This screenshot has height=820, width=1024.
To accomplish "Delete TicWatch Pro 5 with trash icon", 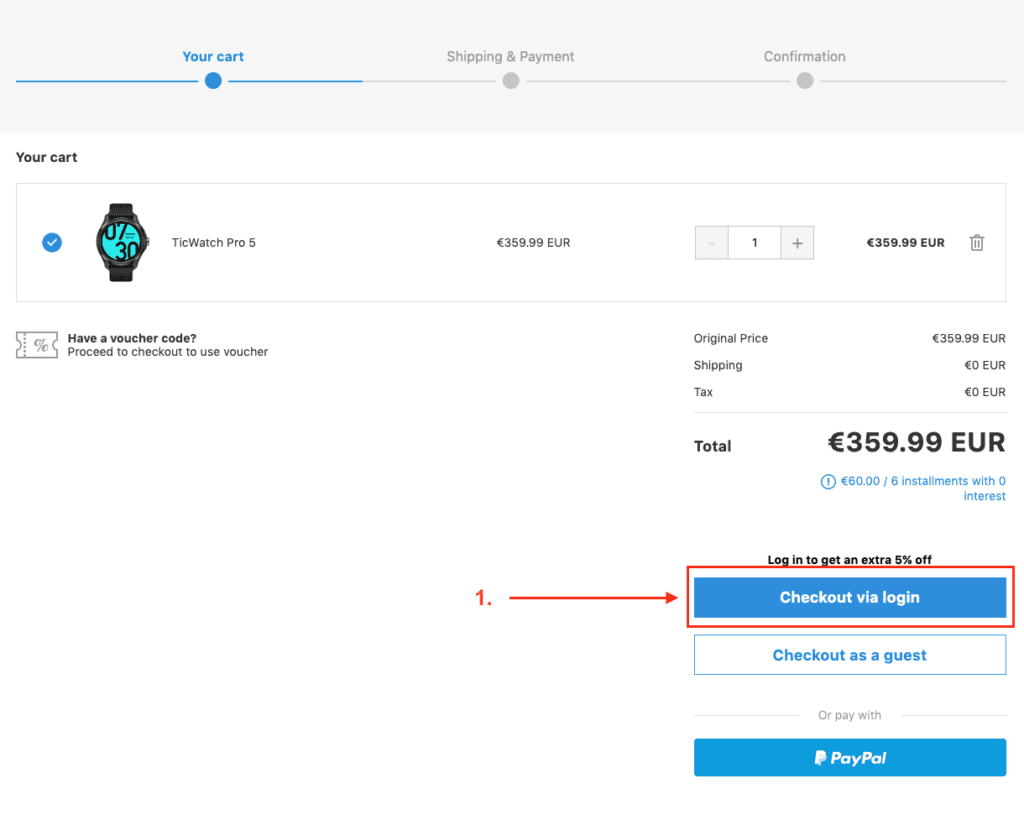I will click(977, 242).
